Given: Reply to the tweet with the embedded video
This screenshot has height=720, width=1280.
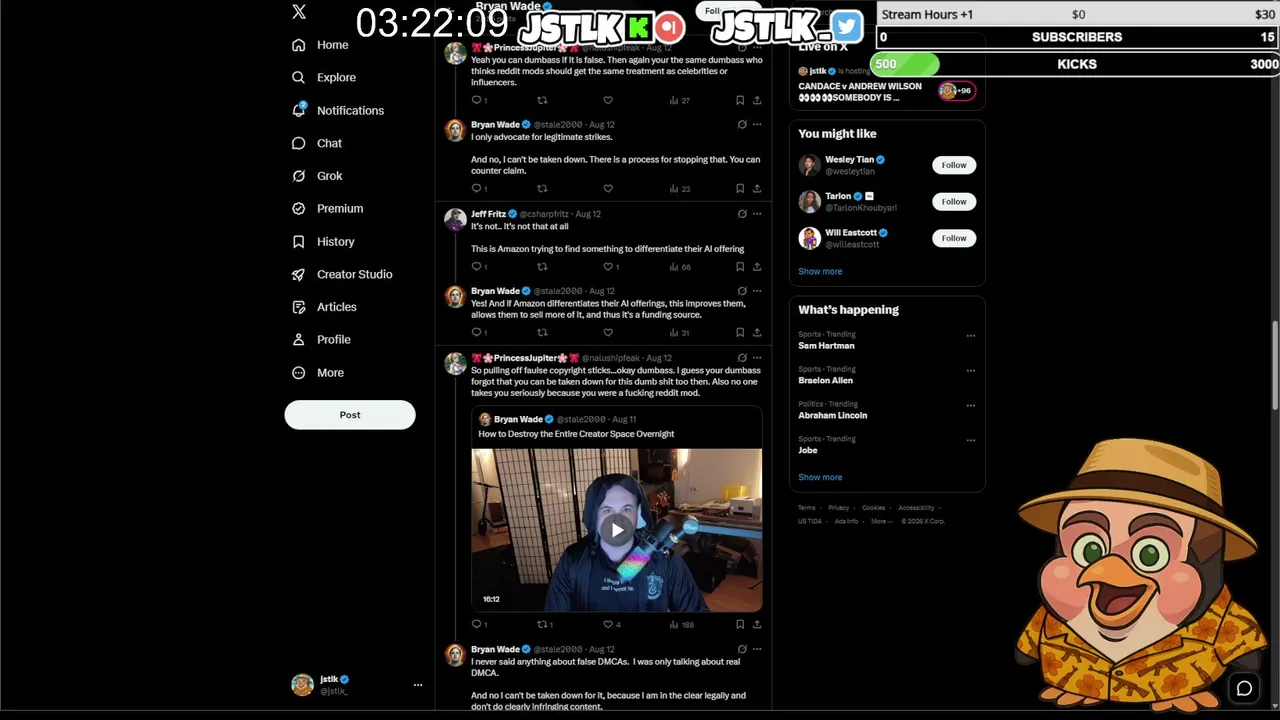Looking at the screenshot, I should pos(477,624).
